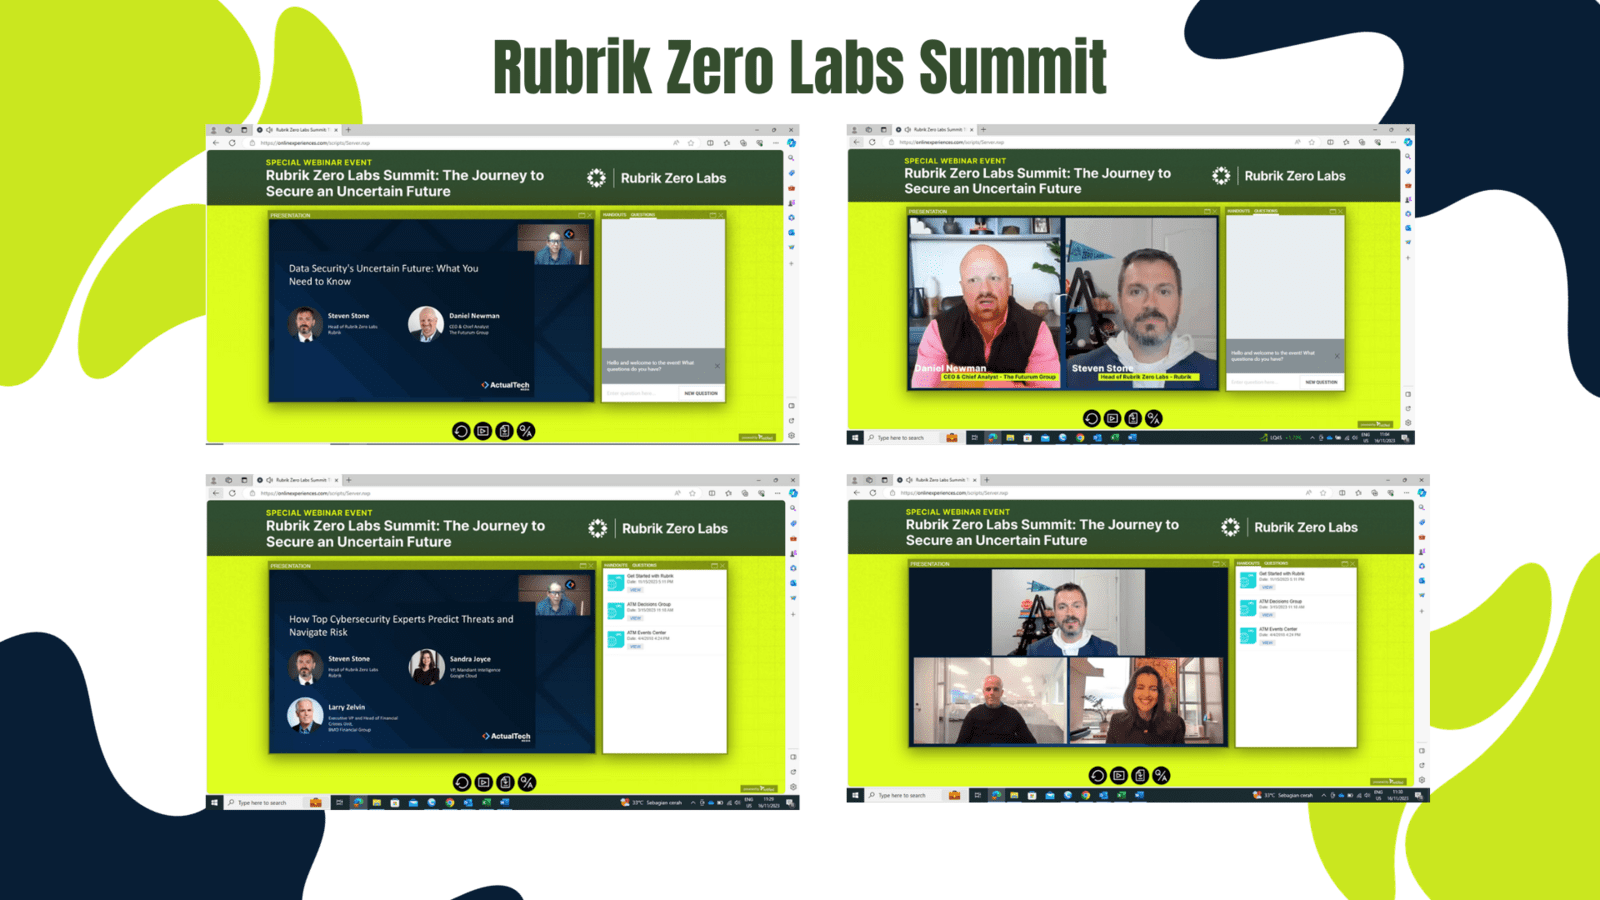Click question input field beside Data Security slide
This screenshot has width=1600, height=900.
(640, 393)
